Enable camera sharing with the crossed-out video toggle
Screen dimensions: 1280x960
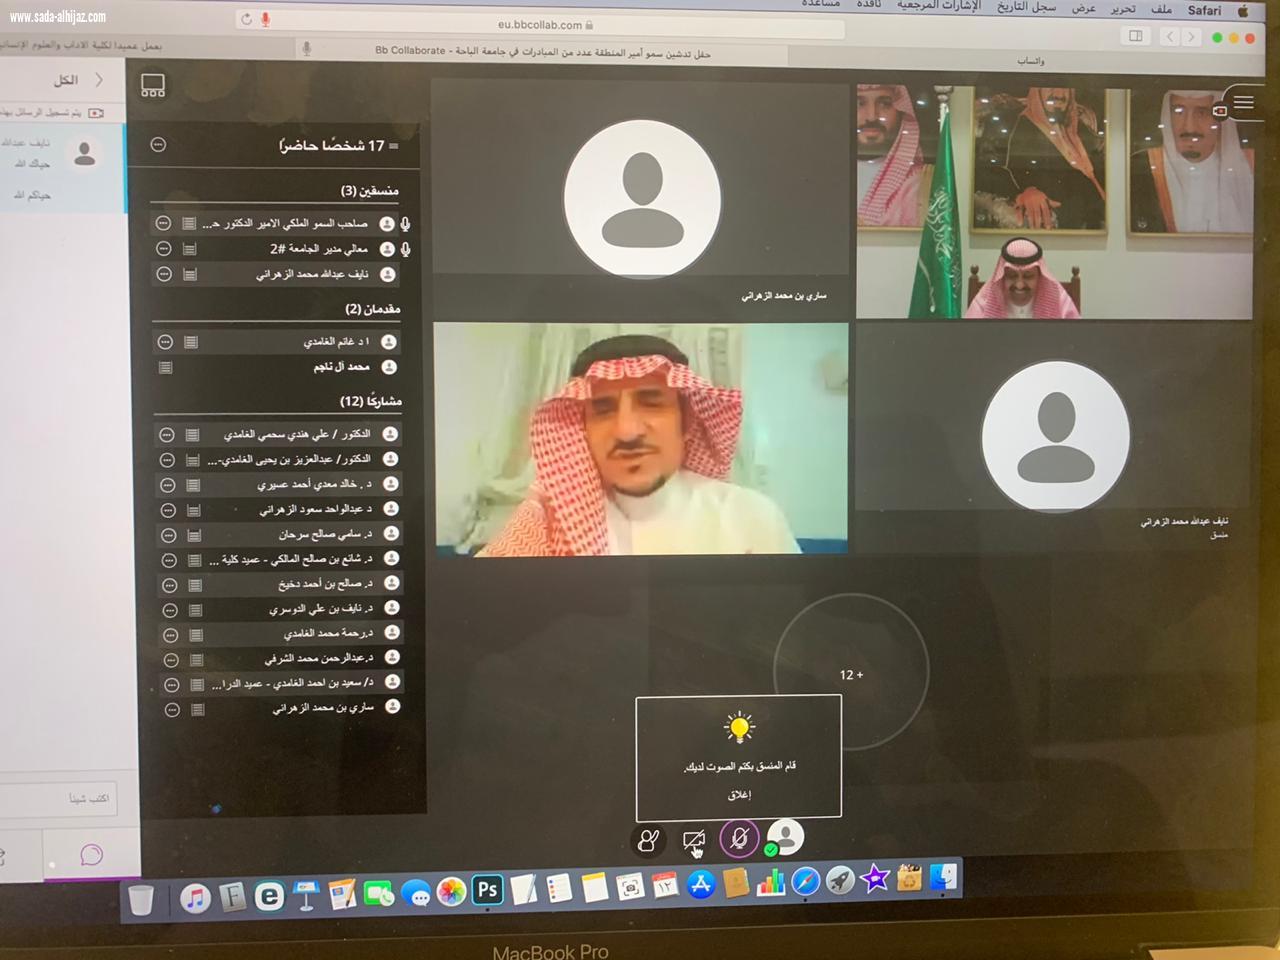coord(694,839)
